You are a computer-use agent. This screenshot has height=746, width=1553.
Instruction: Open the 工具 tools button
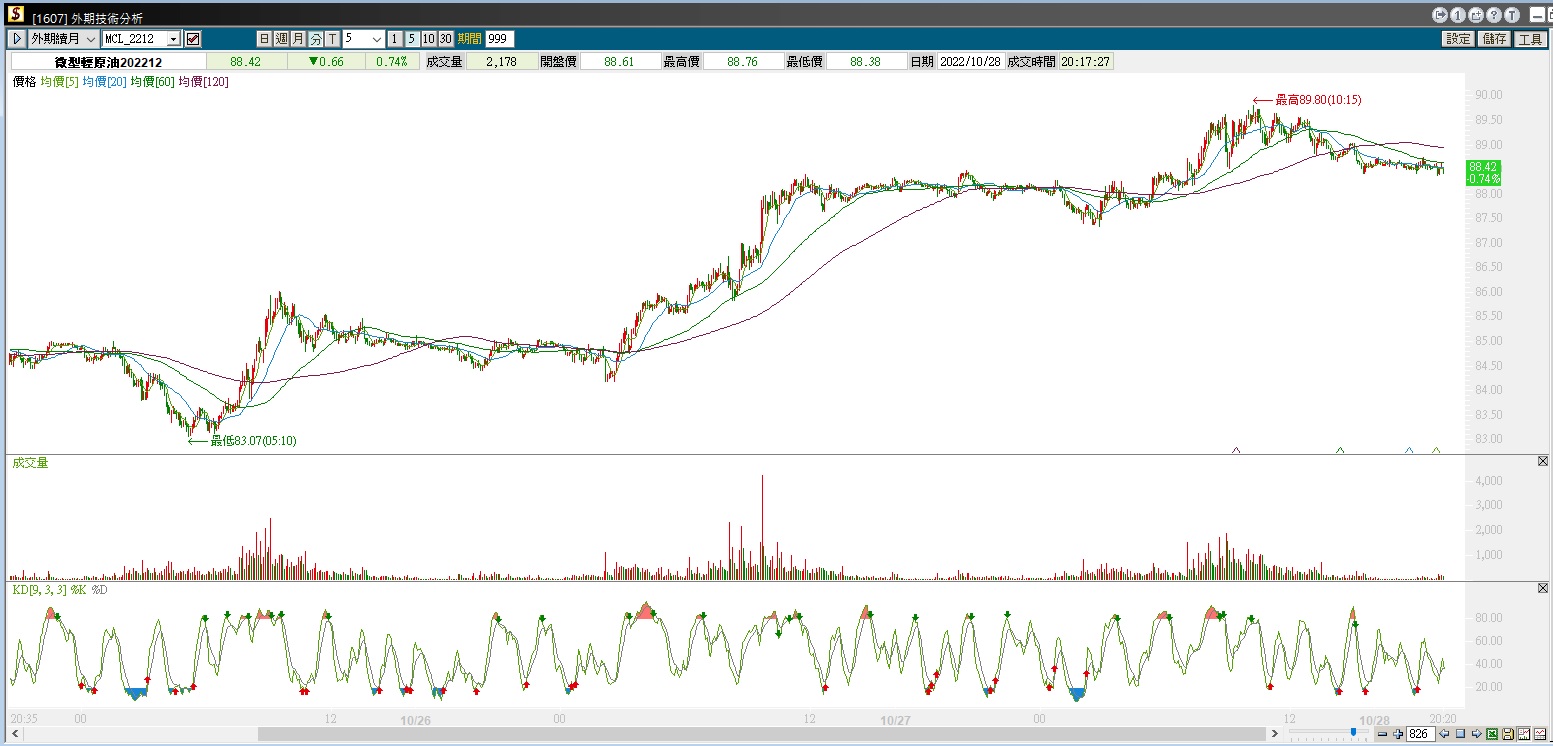(1530, 39)
